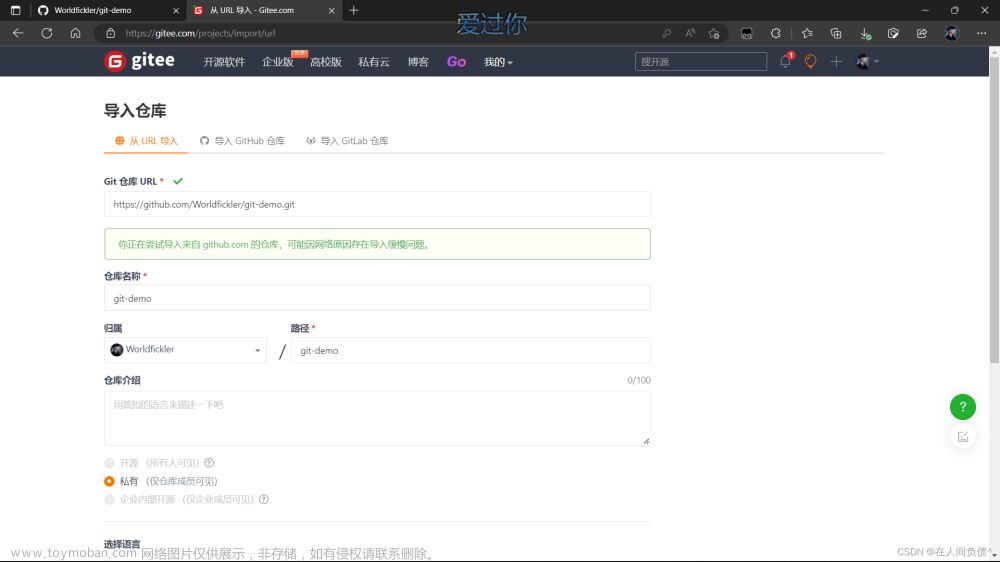Open 博客 navigation link
The width and height of the screenshot is (1000, 562).
coord(418,62)
